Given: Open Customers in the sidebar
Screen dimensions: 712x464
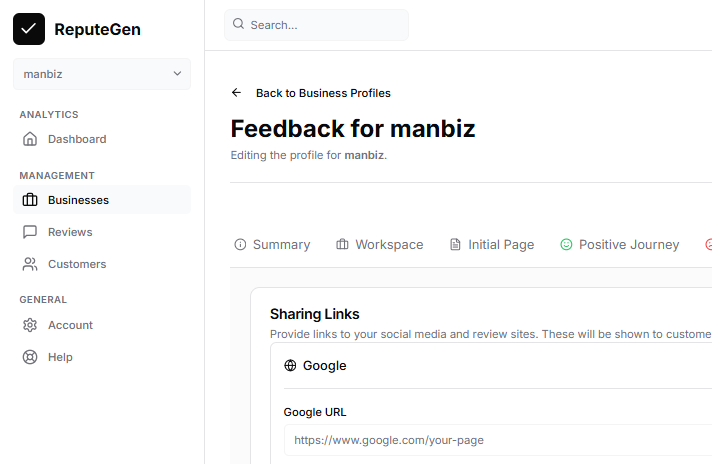Looking at the screenshot, I should pyautogui.click(x=77, y=264).
